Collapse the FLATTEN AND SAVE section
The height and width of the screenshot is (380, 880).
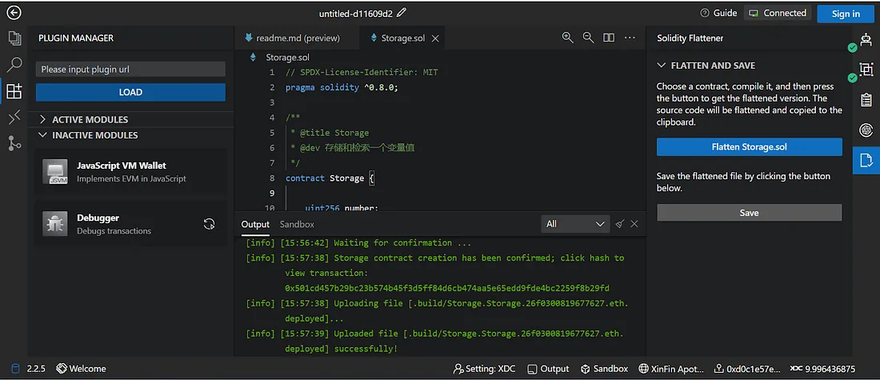click(706, 65)
